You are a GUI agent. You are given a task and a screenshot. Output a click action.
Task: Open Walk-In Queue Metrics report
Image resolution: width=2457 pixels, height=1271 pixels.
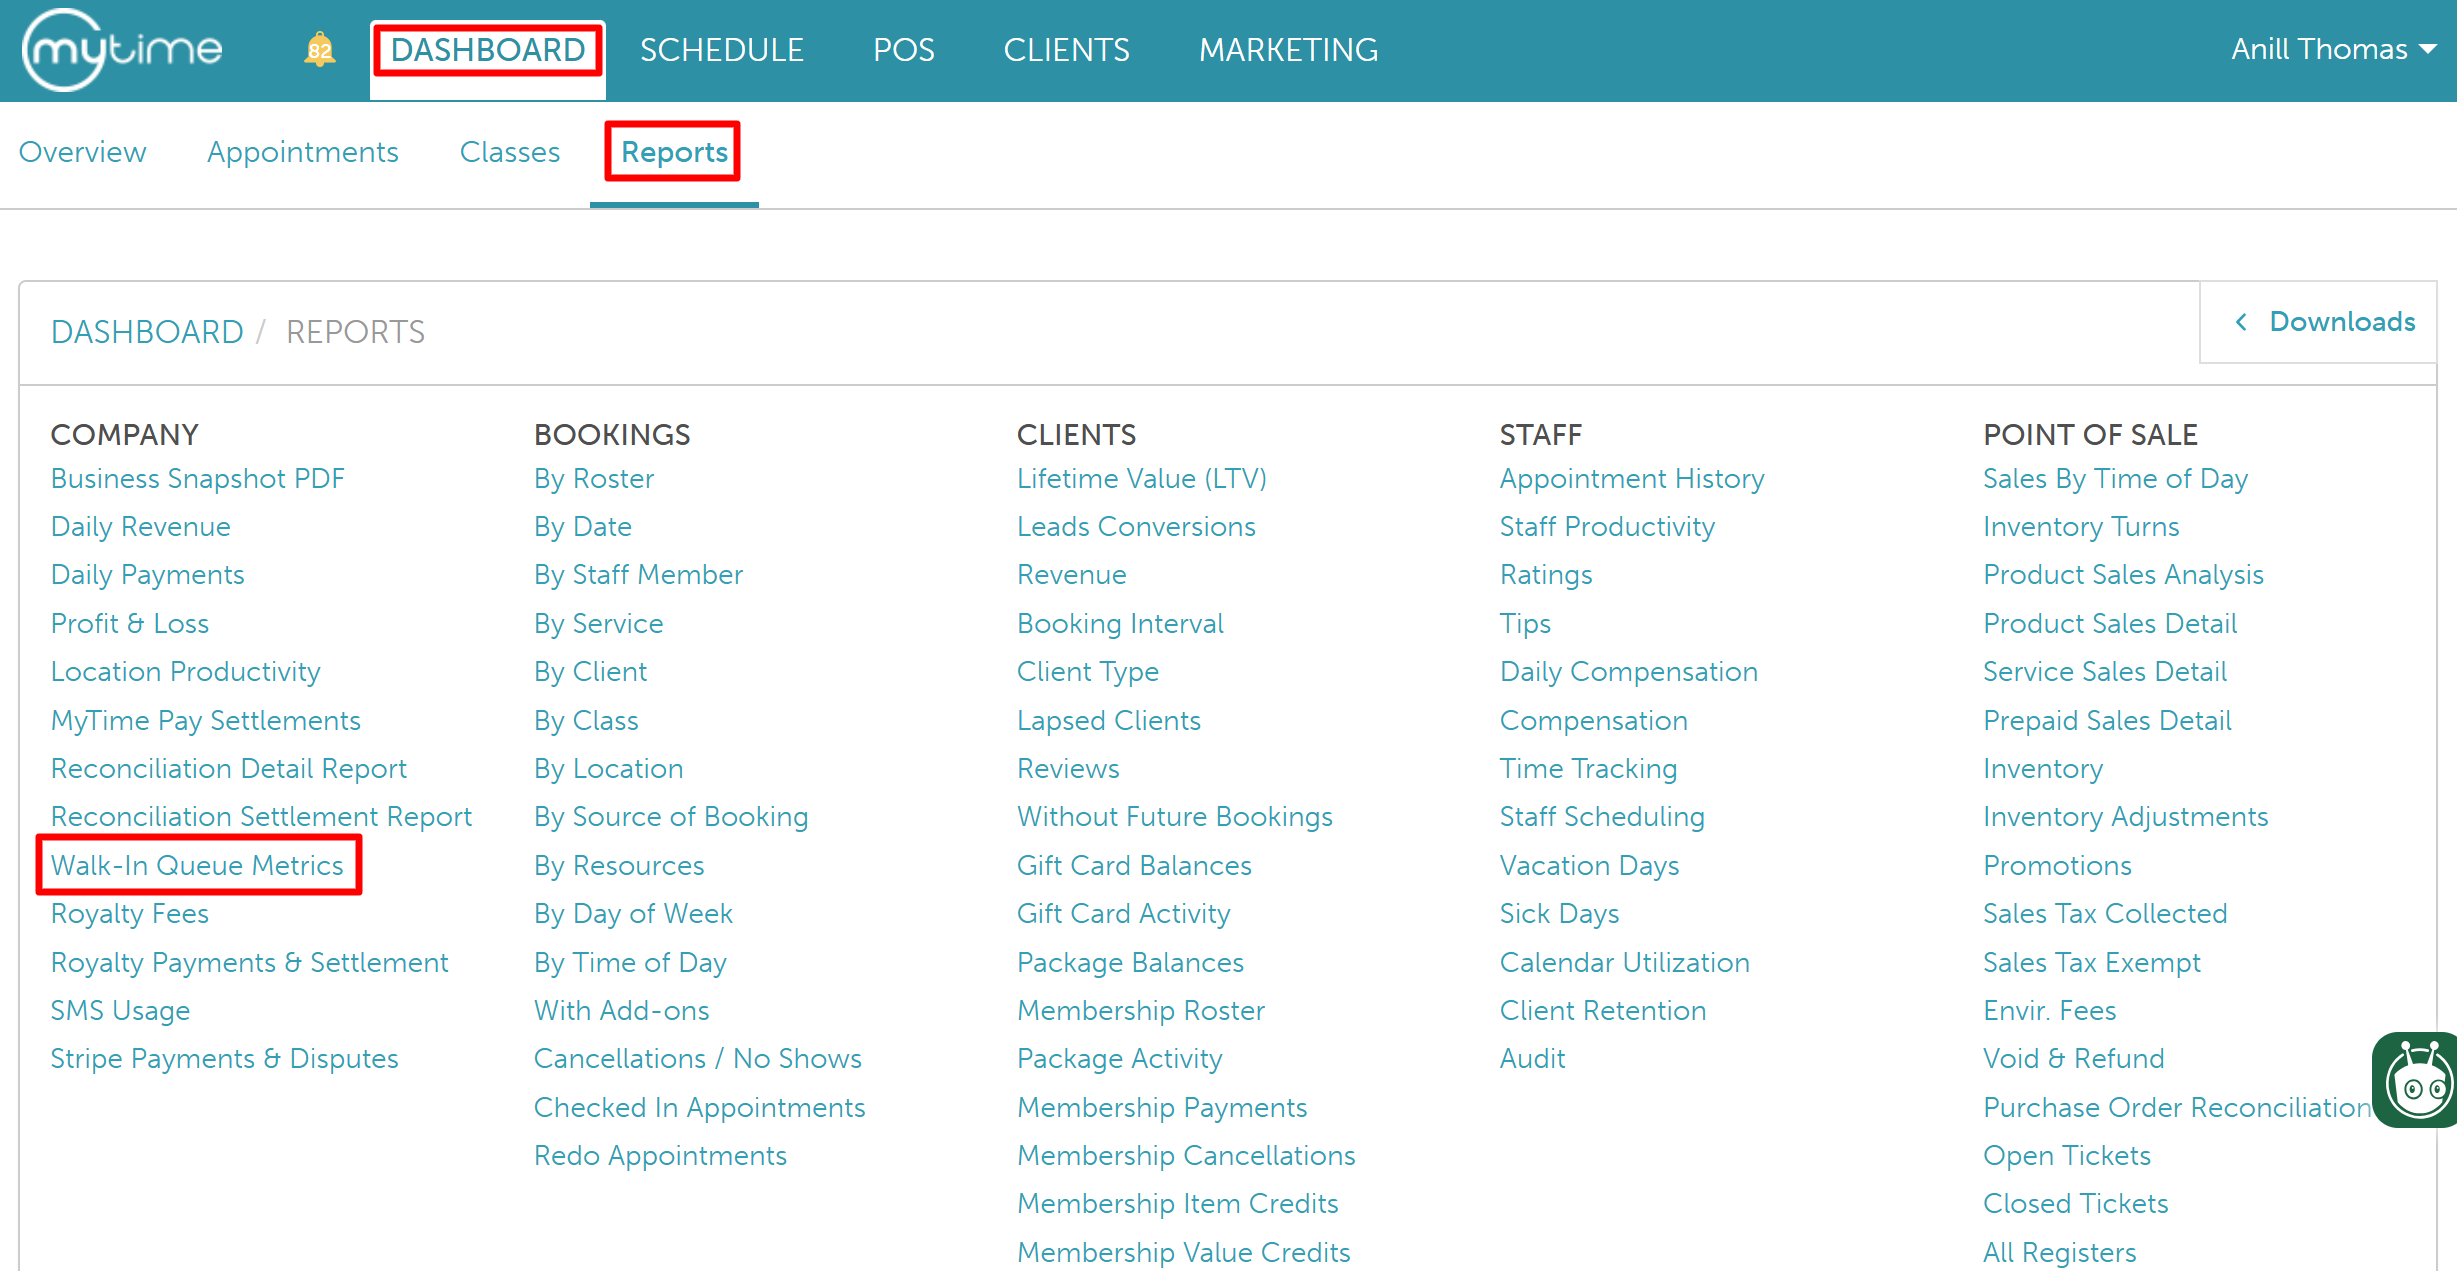click(x=198, y=866)
